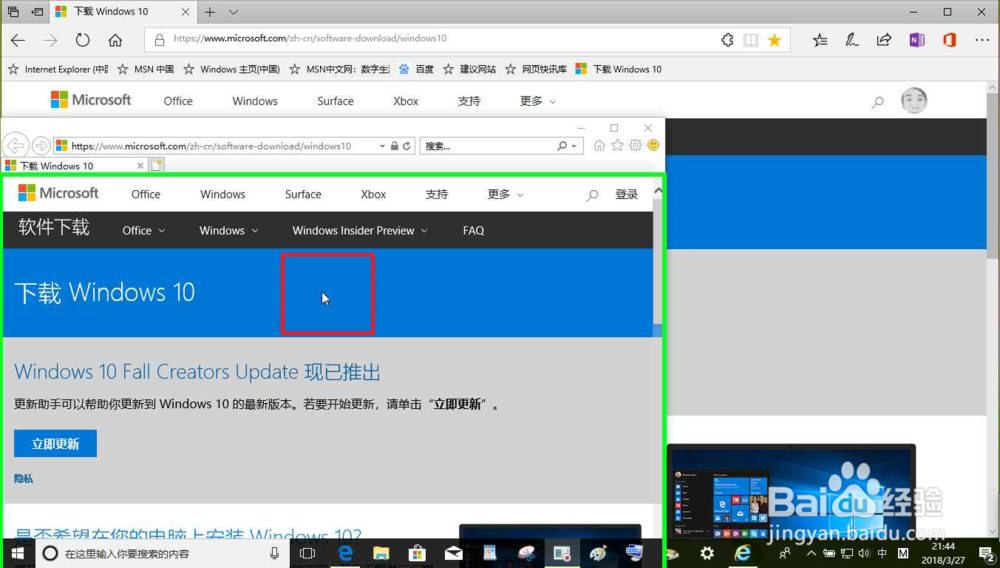Open IE search provider dropdown arrow
The image size is (1000, 568).
[574, 146]
